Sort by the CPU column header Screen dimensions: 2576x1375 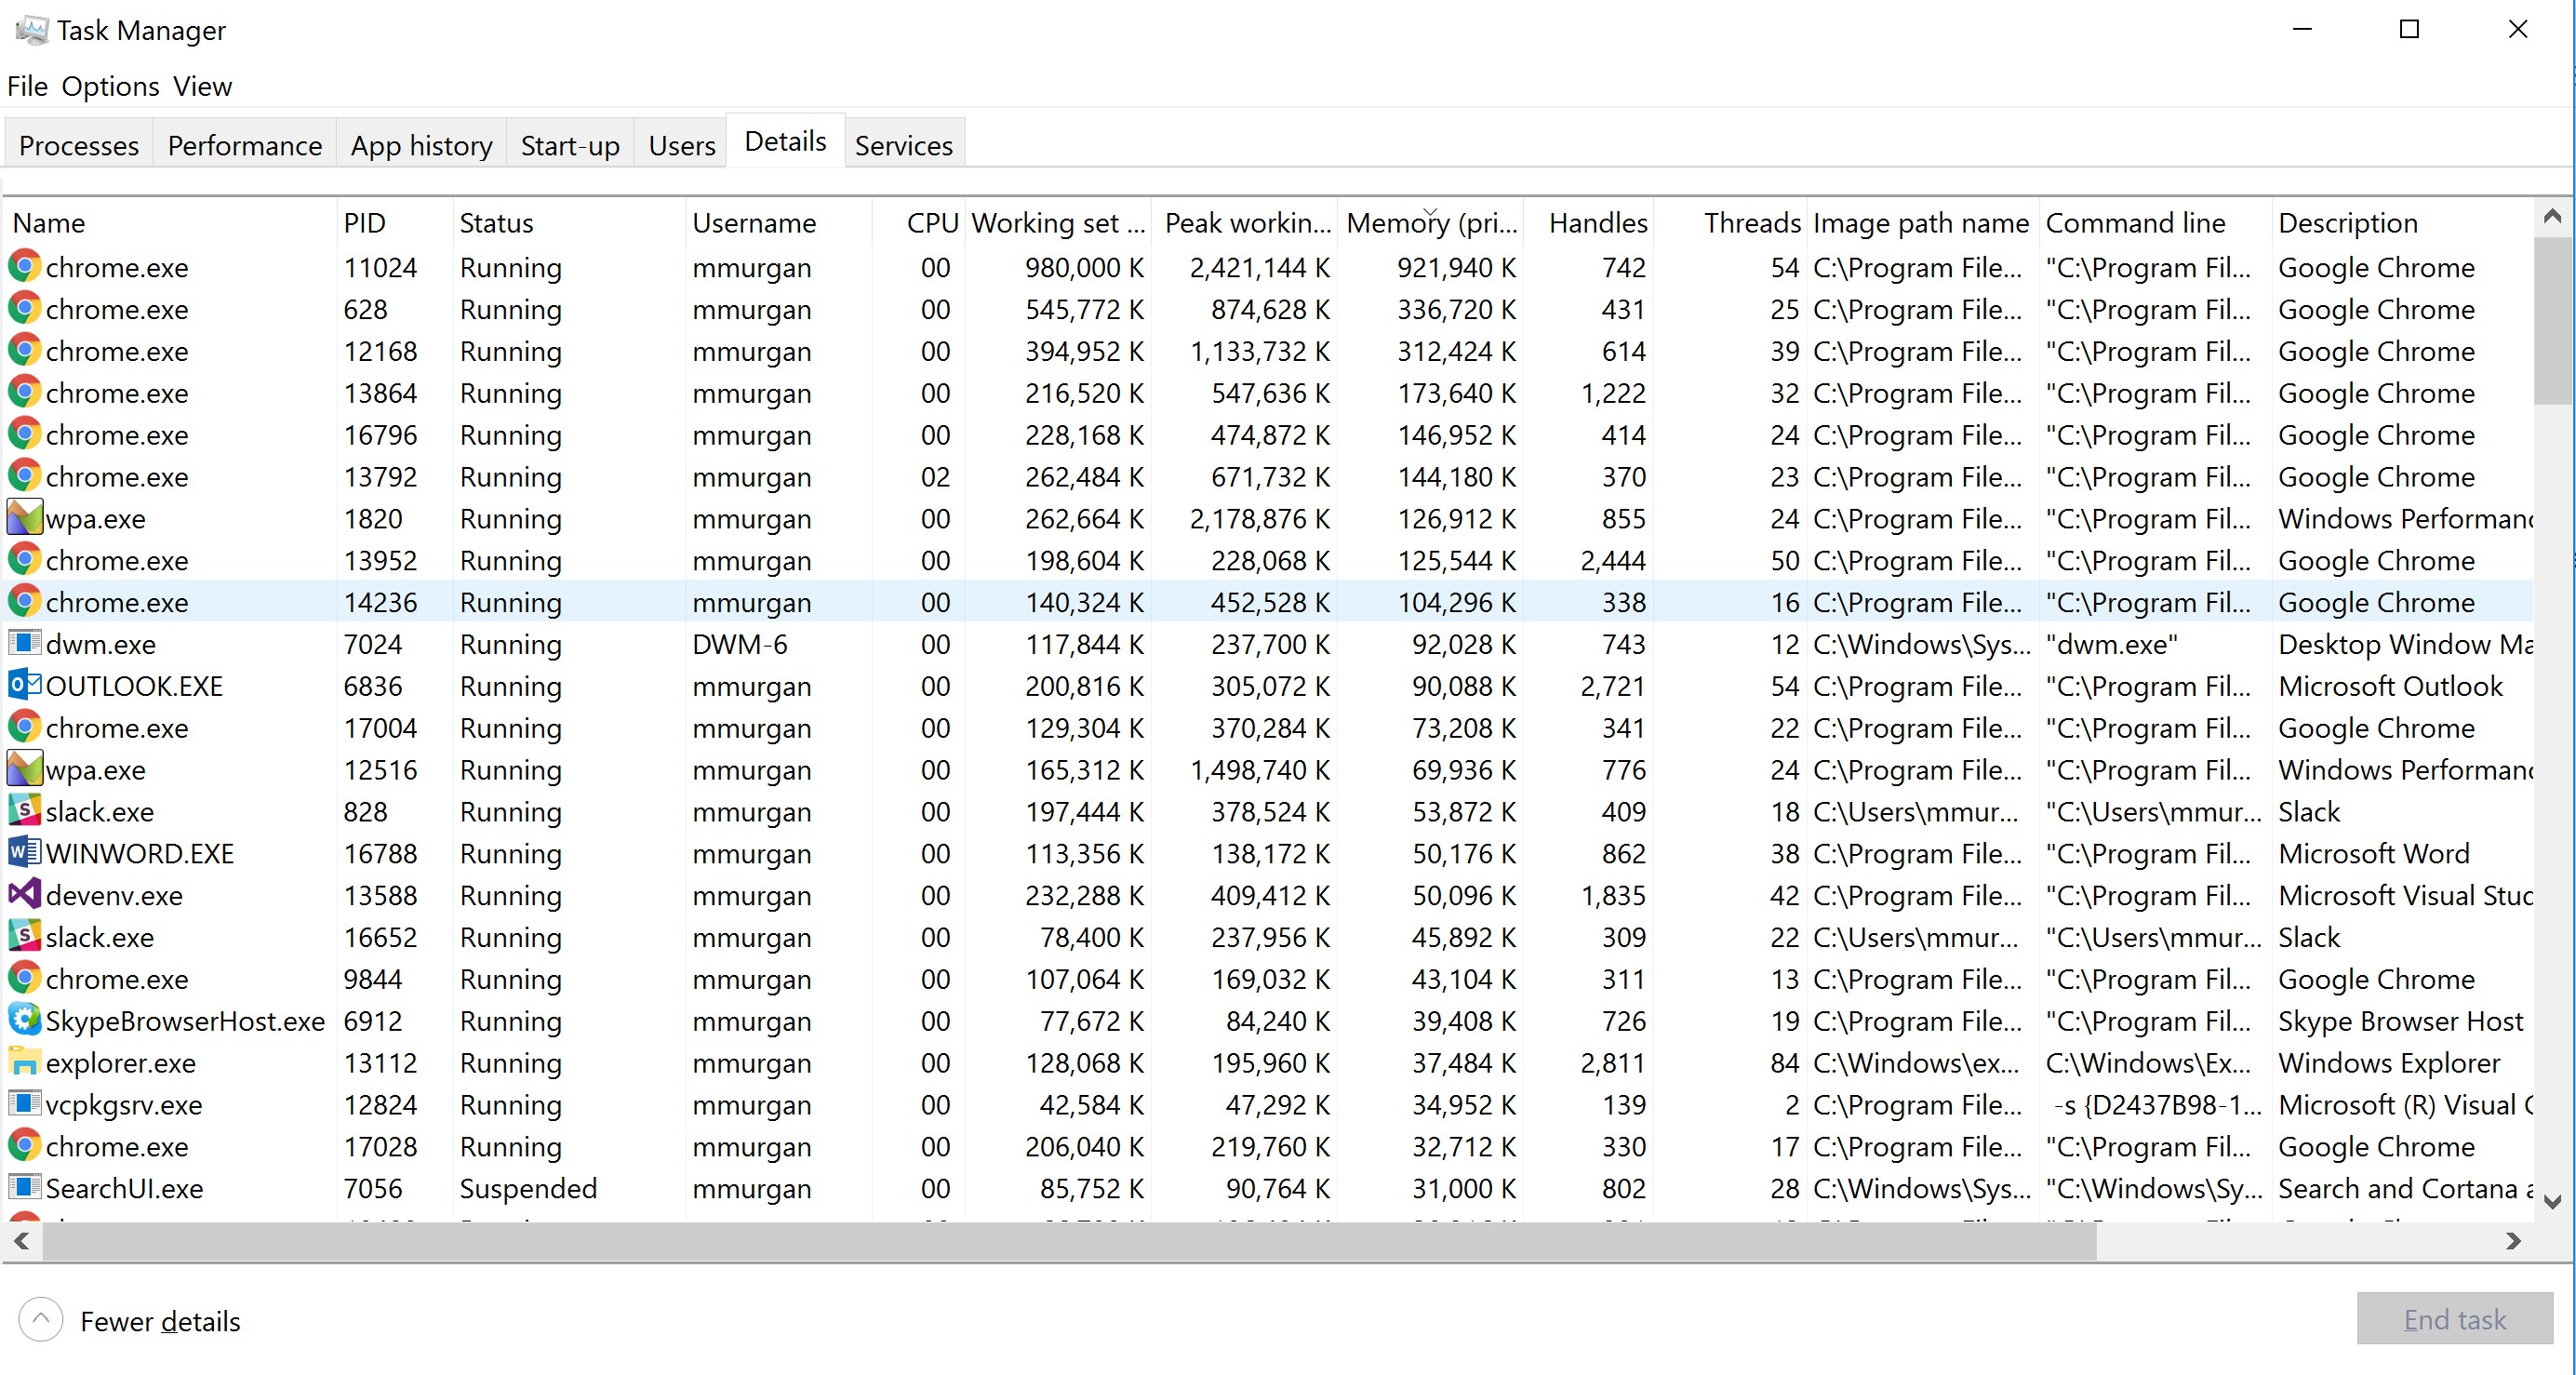(918, 222)
